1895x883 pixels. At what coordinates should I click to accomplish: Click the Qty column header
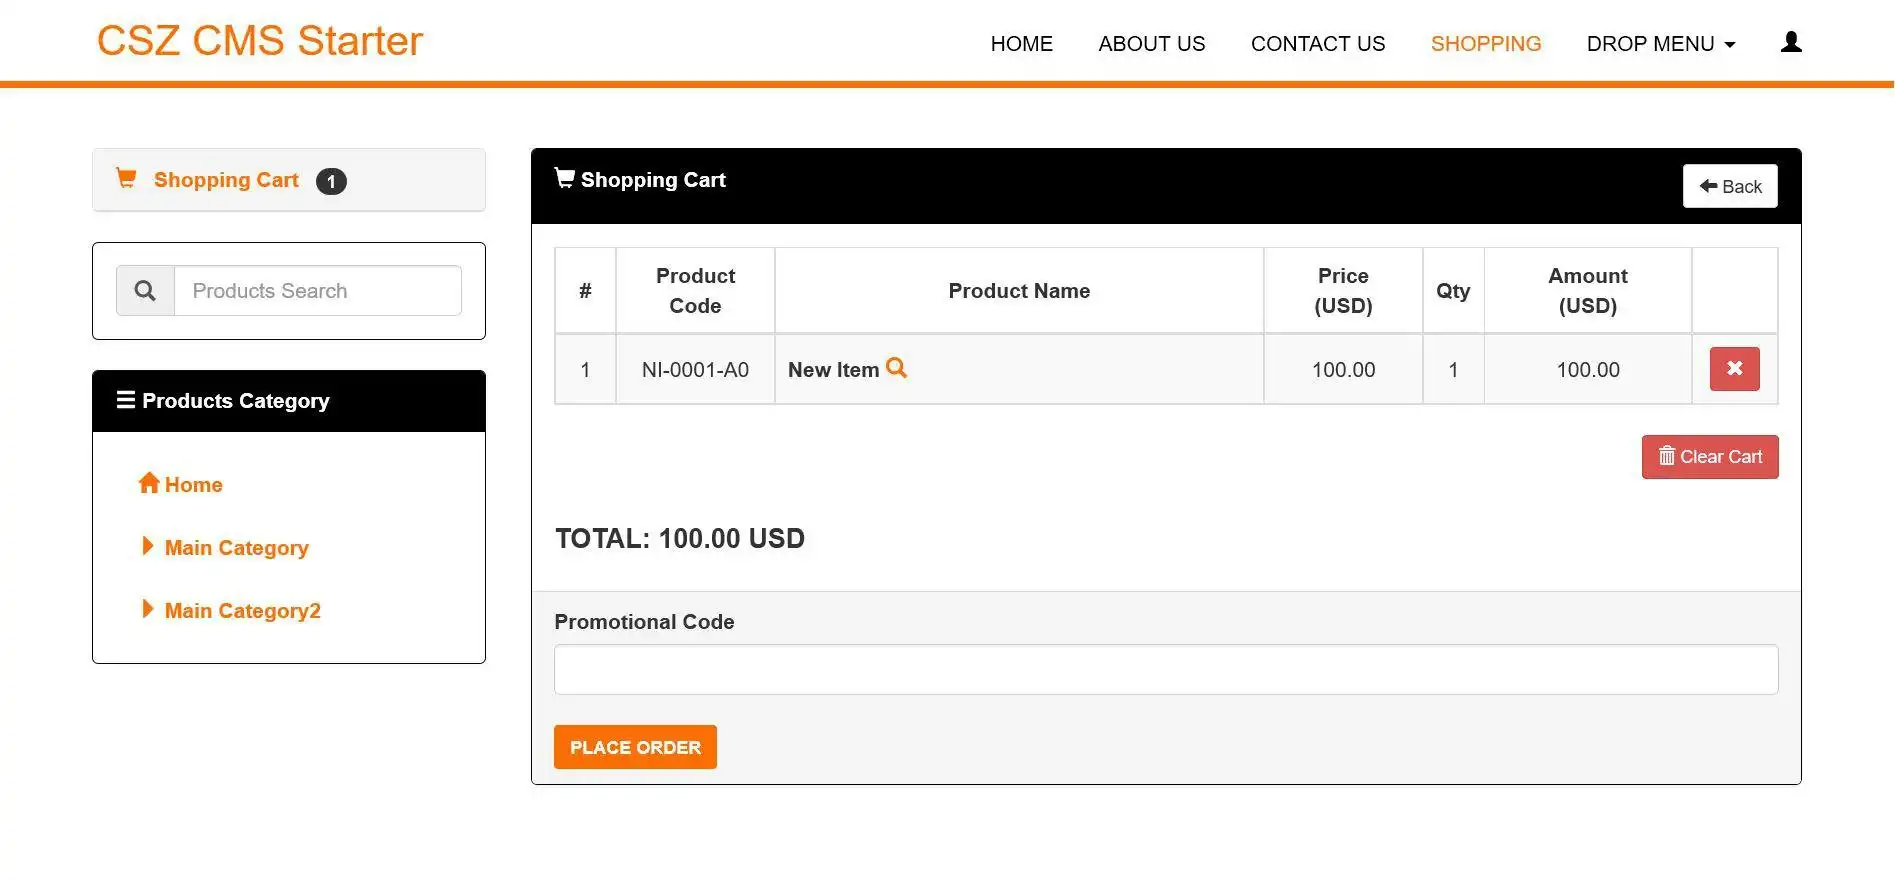coord(1453,291)
